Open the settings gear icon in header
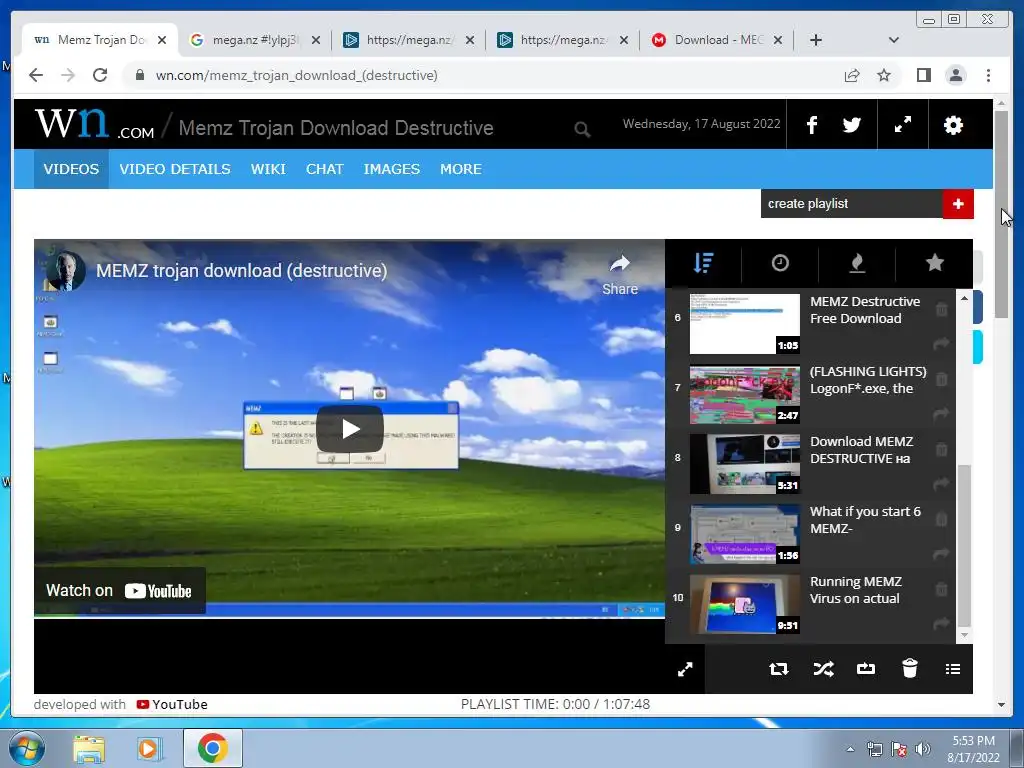 [953, 125]
